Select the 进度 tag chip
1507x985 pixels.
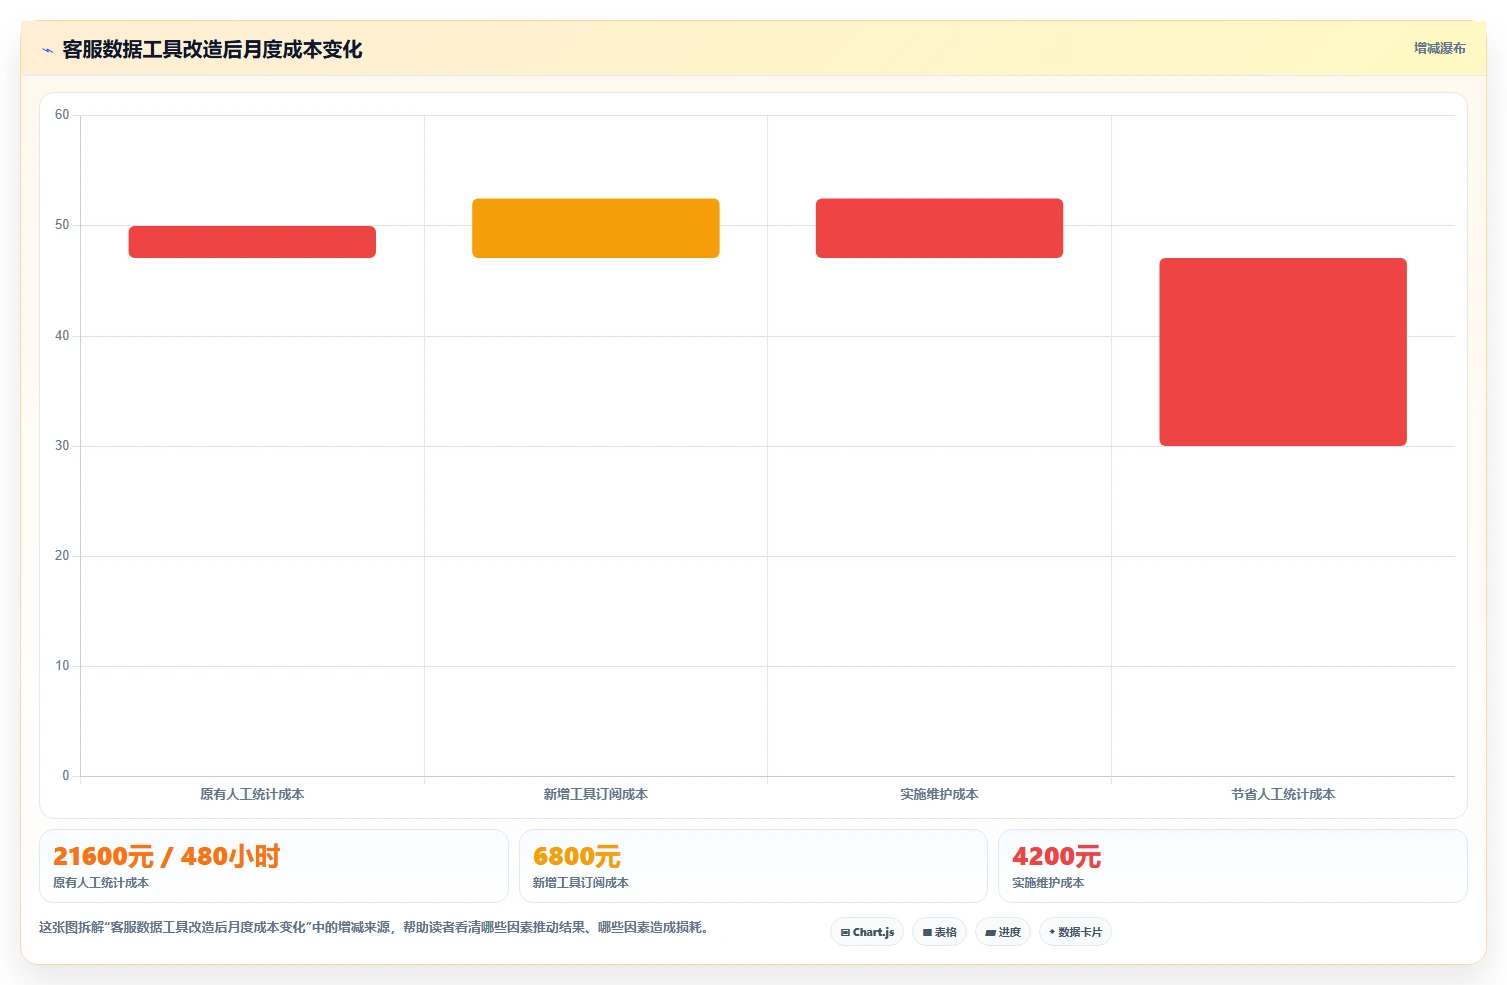[x=1003, y=932]
